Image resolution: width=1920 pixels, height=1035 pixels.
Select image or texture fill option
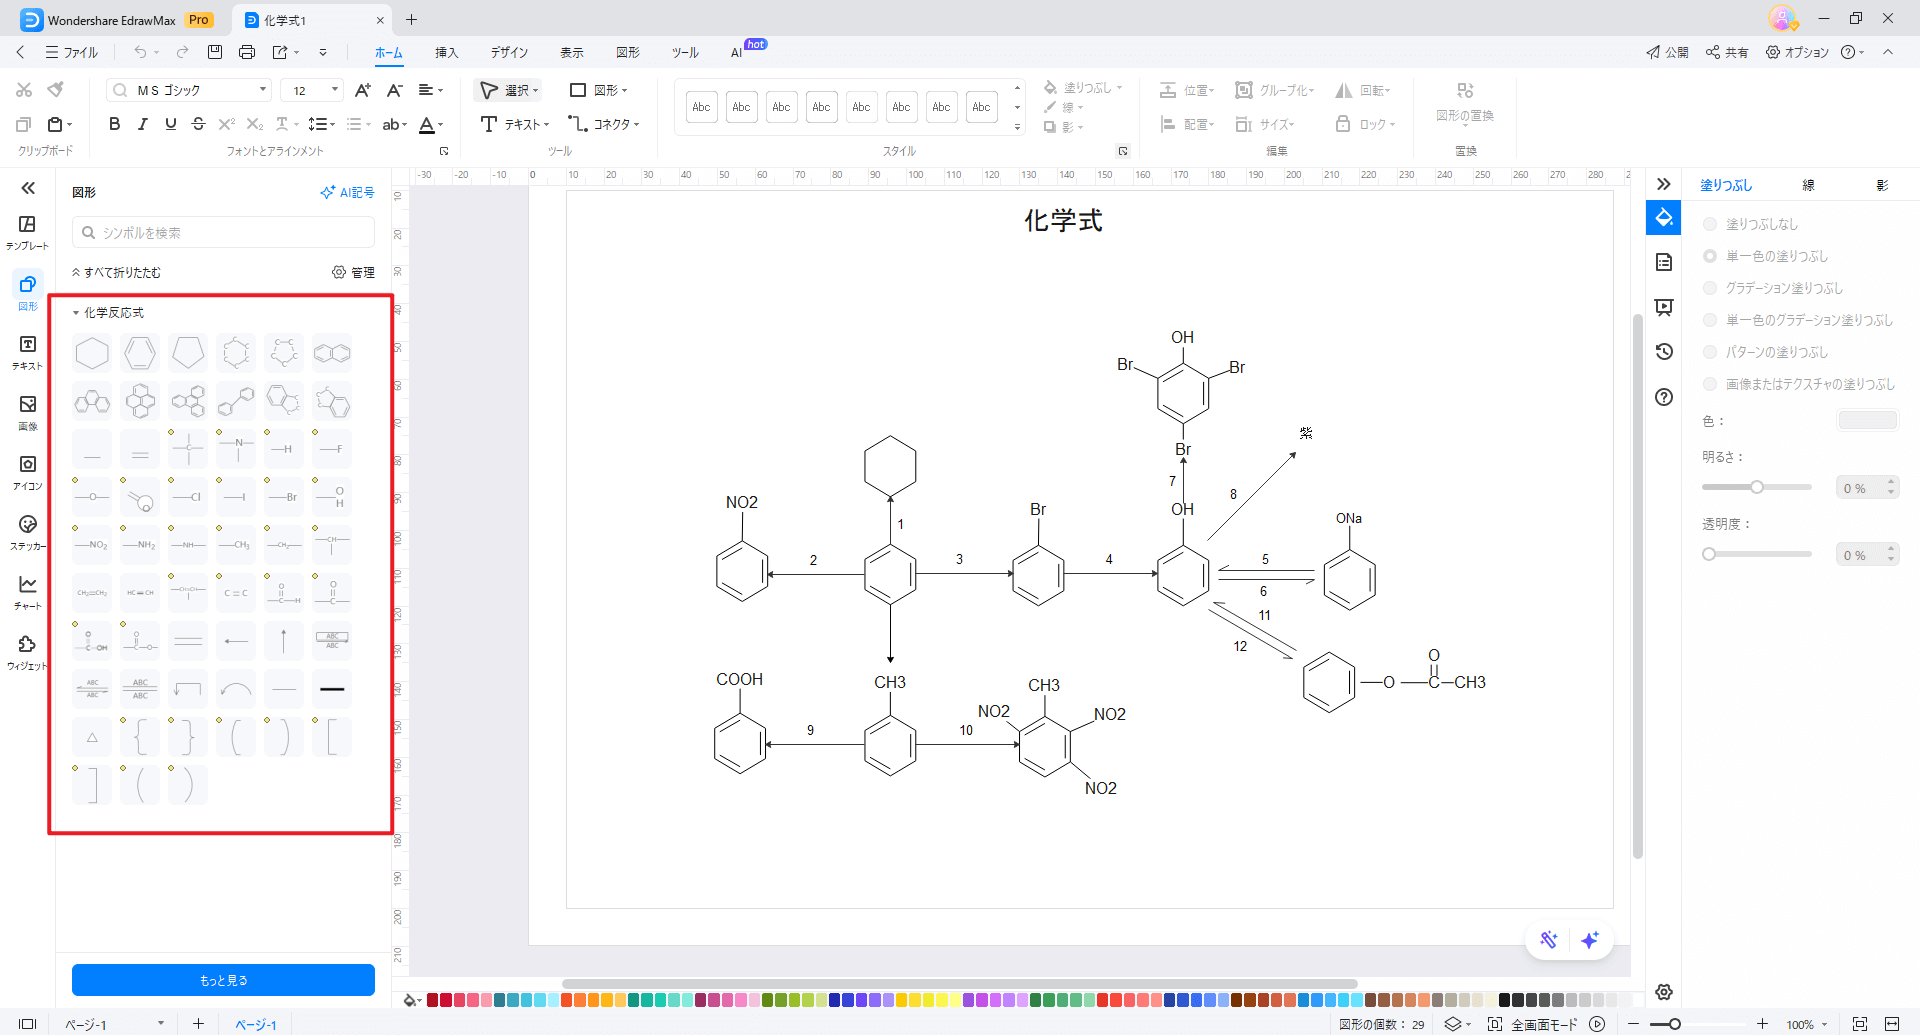point(1710,384)
